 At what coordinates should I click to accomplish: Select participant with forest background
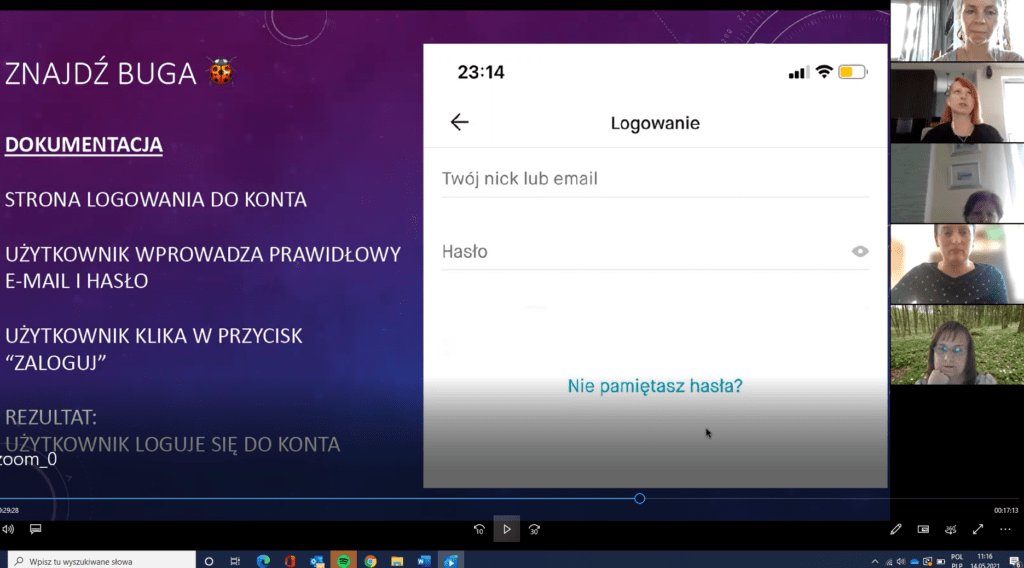pos(957,345)
